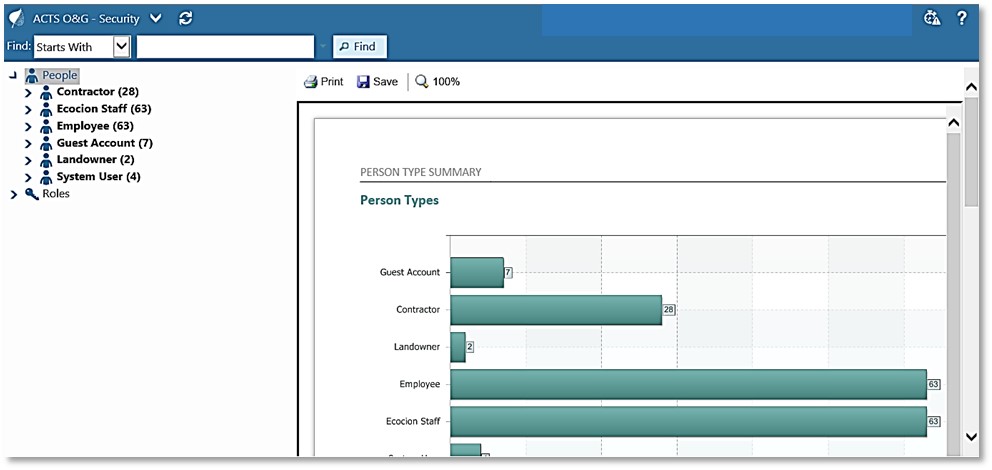Viewport: 992px width, 470px height.
Task: Open the Starts With search mode dropdown
Action: 121,47
